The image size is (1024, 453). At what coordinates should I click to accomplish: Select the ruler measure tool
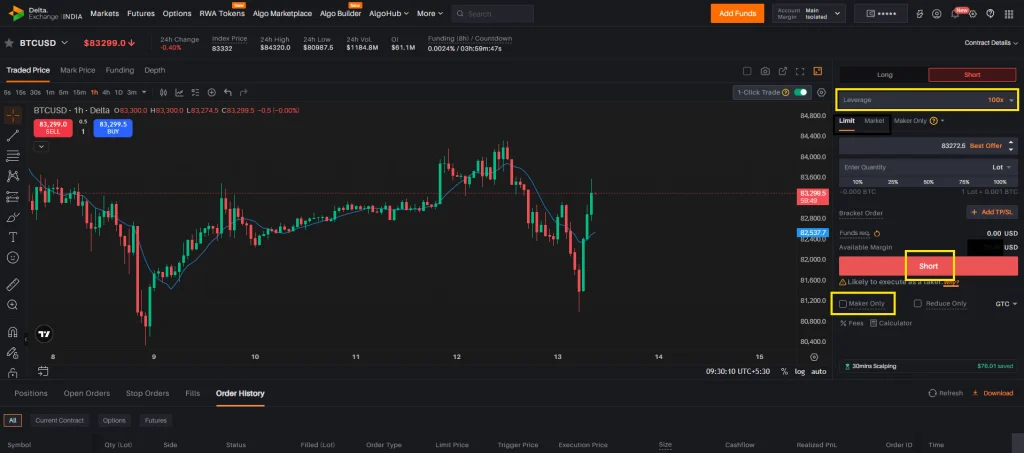click(13, 285)
